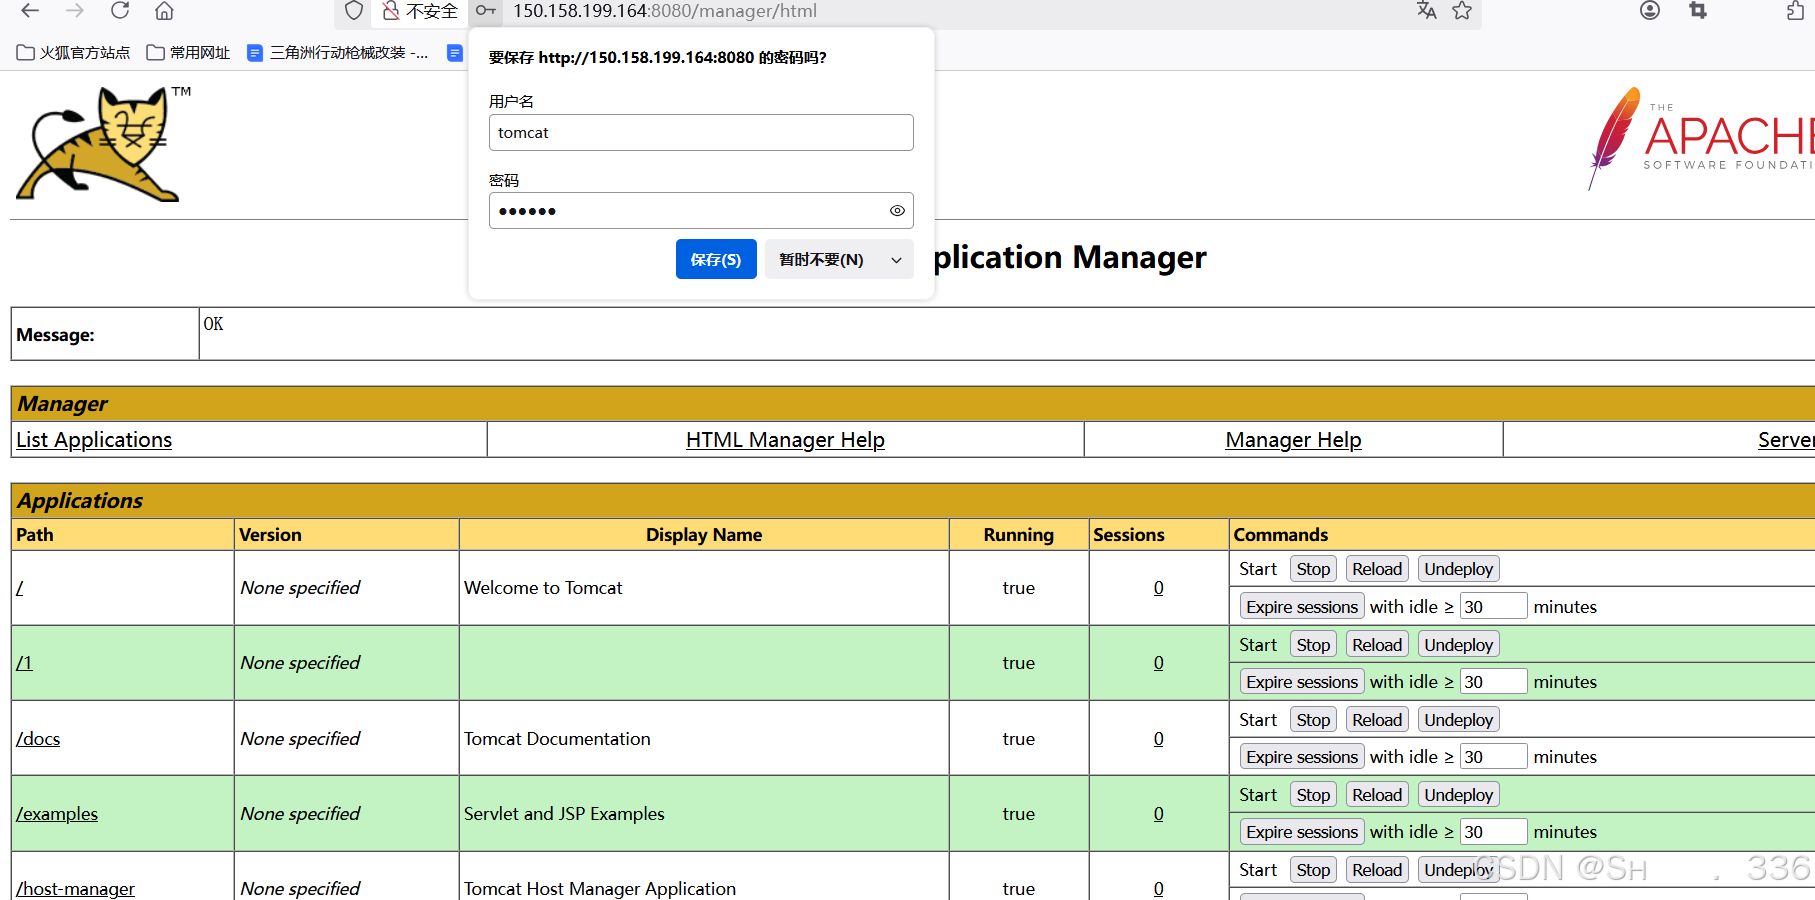Stop the Tomcat Documentation application
Viewport: 1815px width, 900px height.
coord(1313,720)
